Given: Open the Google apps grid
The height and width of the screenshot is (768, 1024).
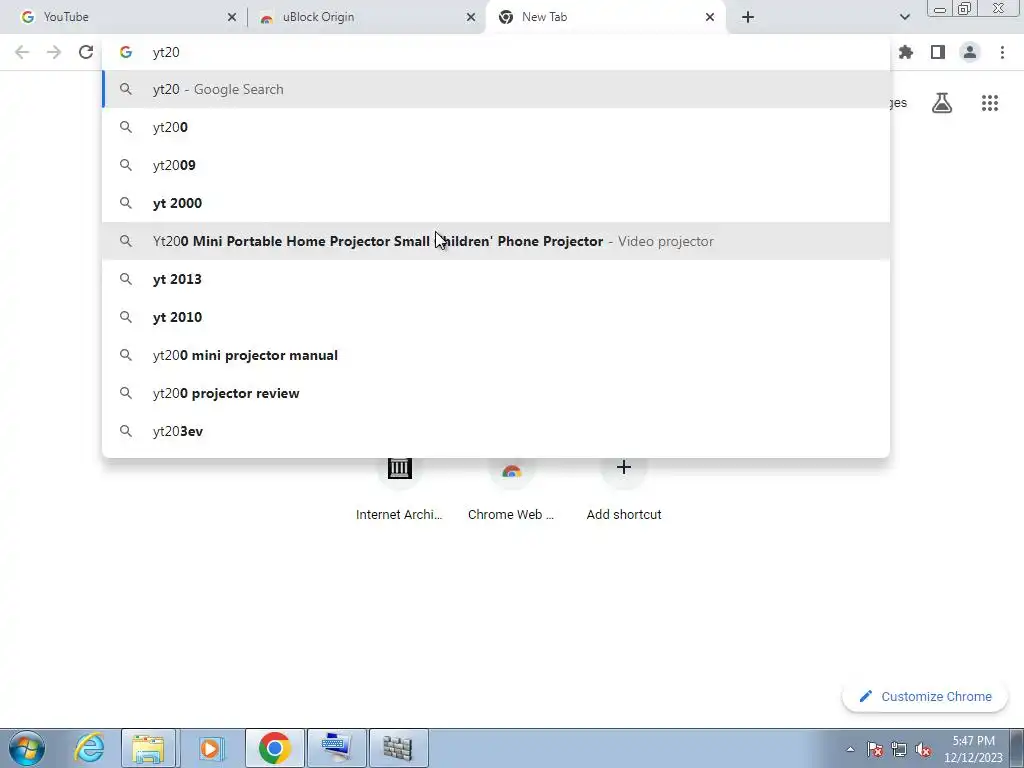Looking at the screenshot, I should tap(990, 103).
